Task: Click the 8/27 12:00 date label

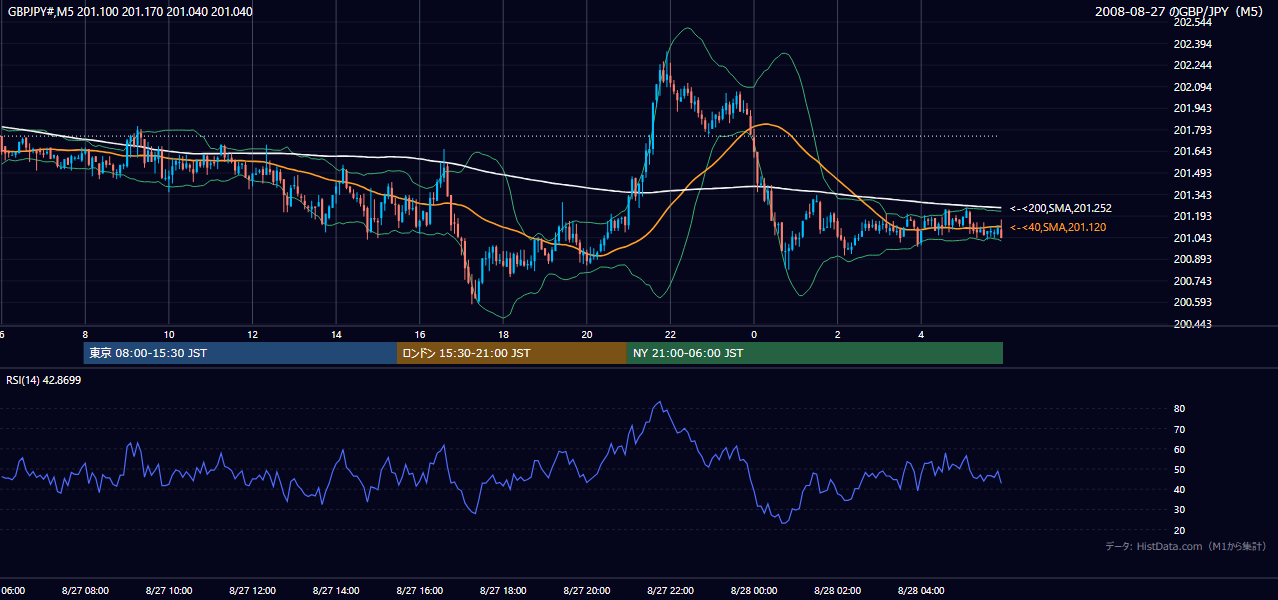Action: pos(253,590)
